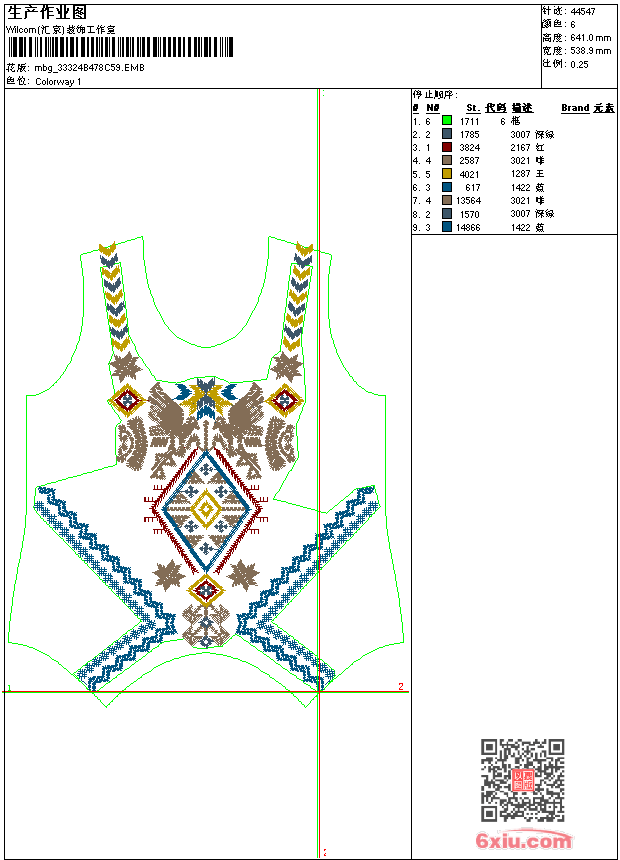Image resolution: width=620 pixels, height=860 pixels.
Task: Click the Wilcom studio name line
Action: coord(61,30)
